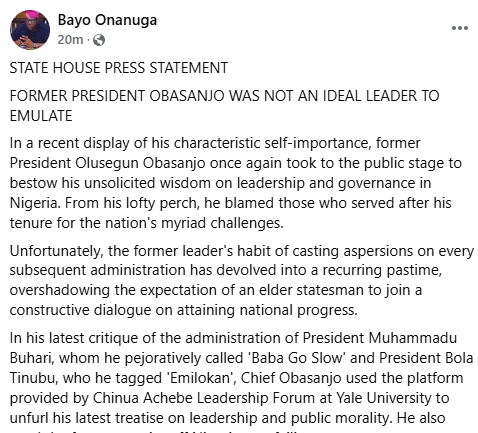
Task: Click the word EMULATE in the headline
Action: point(41,116)
